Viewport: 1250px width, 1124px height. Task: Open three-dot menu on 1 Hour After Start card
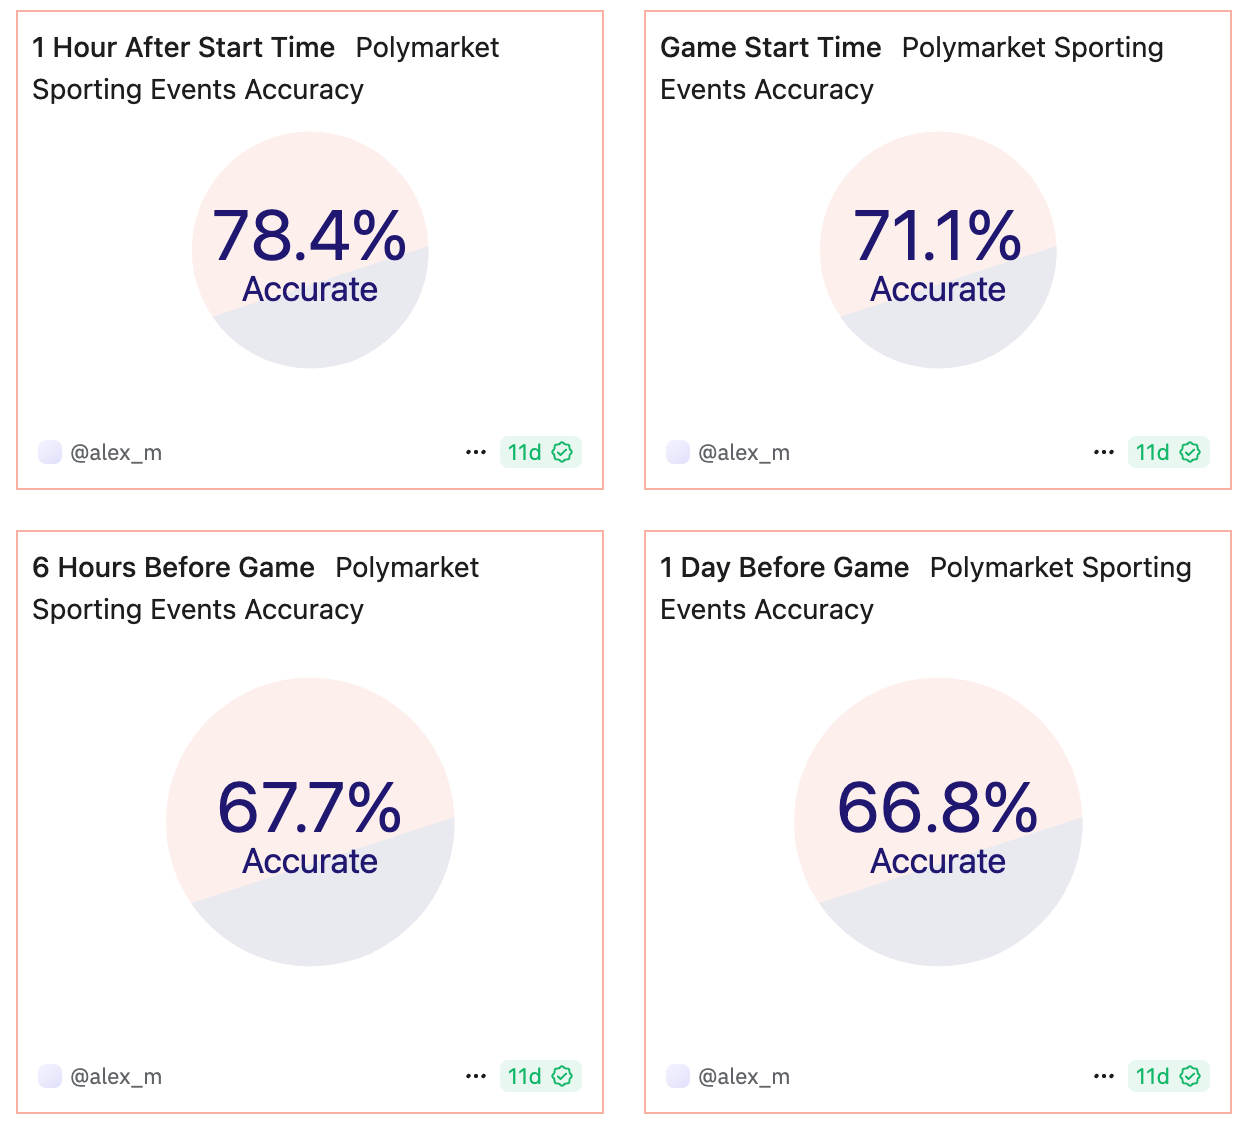tap(476, 452)
